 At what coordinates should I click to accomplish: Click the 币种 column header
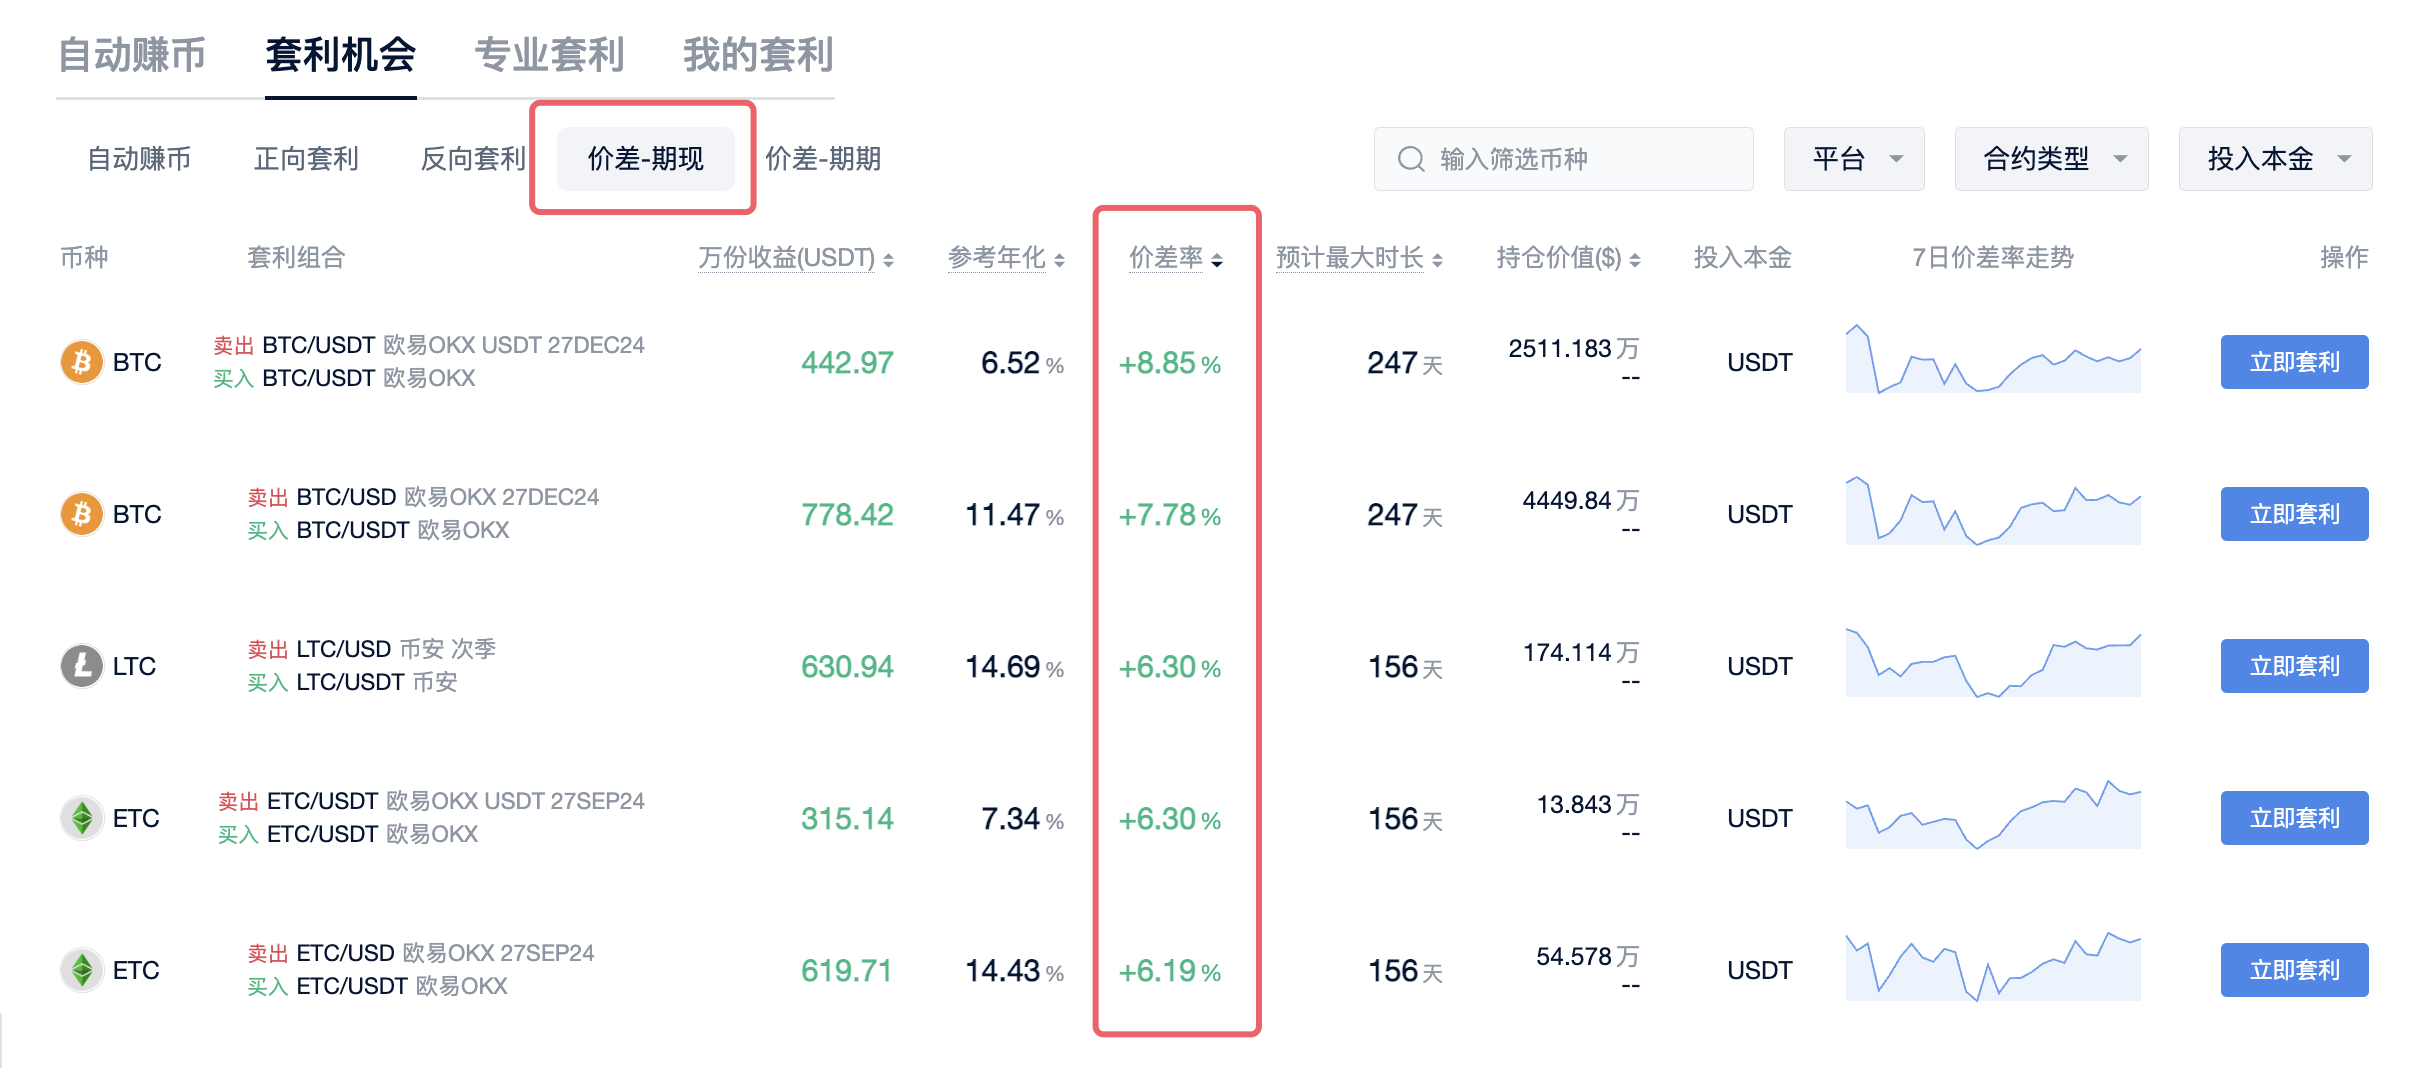84,258
